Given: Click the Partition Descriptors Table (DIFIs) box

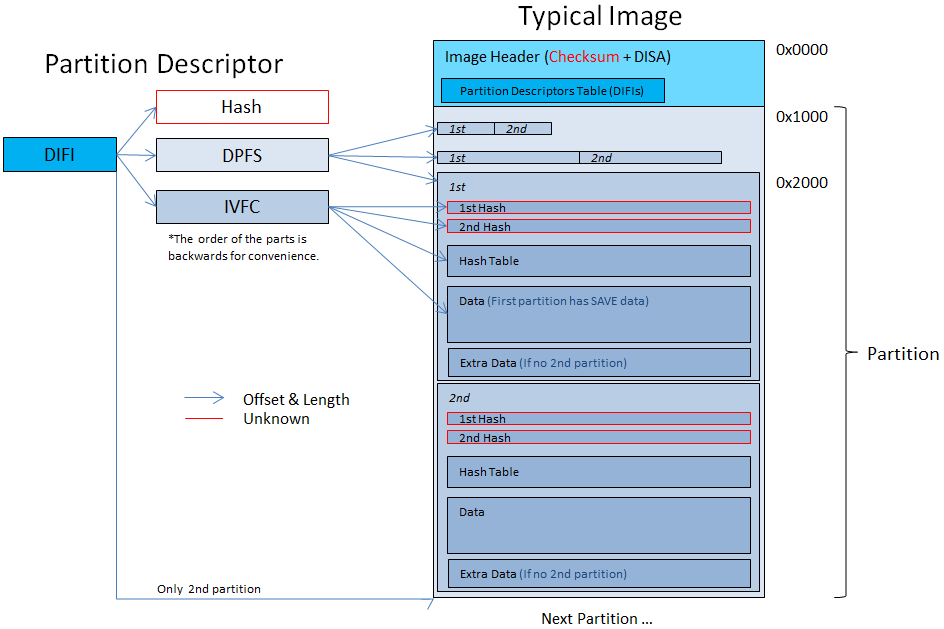Looking at the screenshot, I should point(552,91).
